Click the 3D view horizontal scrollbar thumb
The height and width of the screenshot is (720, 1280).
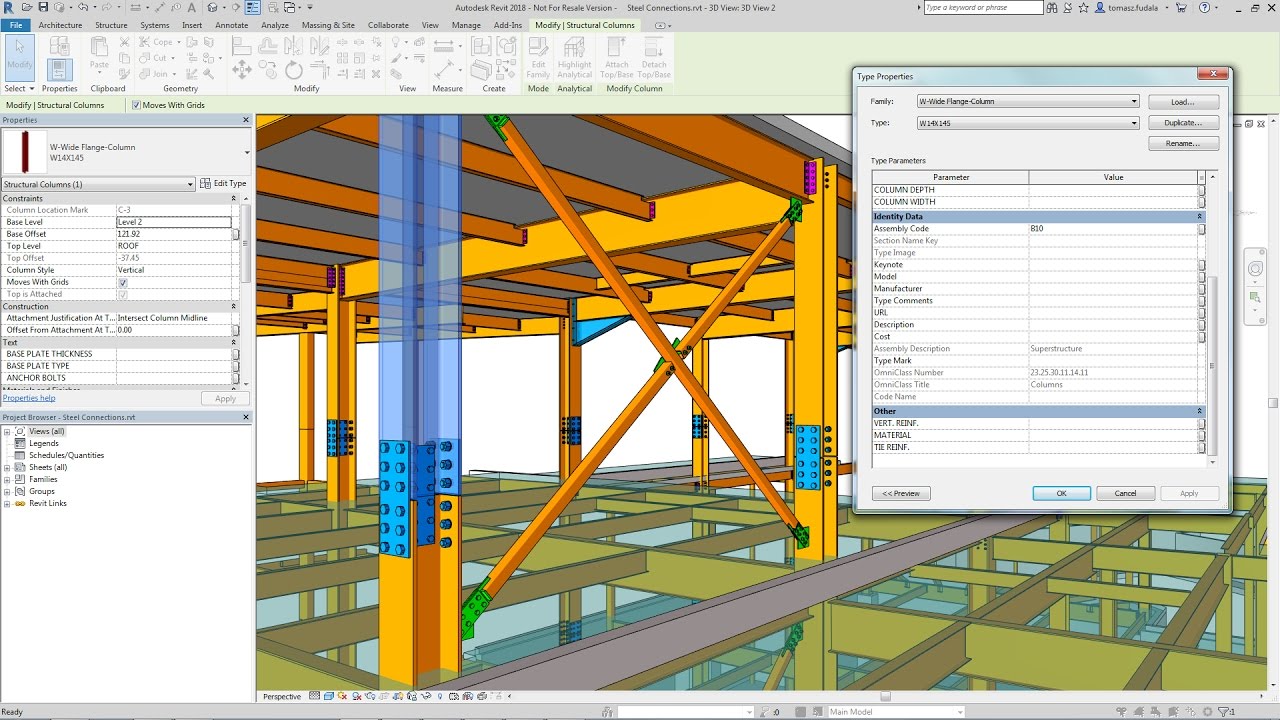(x=885, y=696)
